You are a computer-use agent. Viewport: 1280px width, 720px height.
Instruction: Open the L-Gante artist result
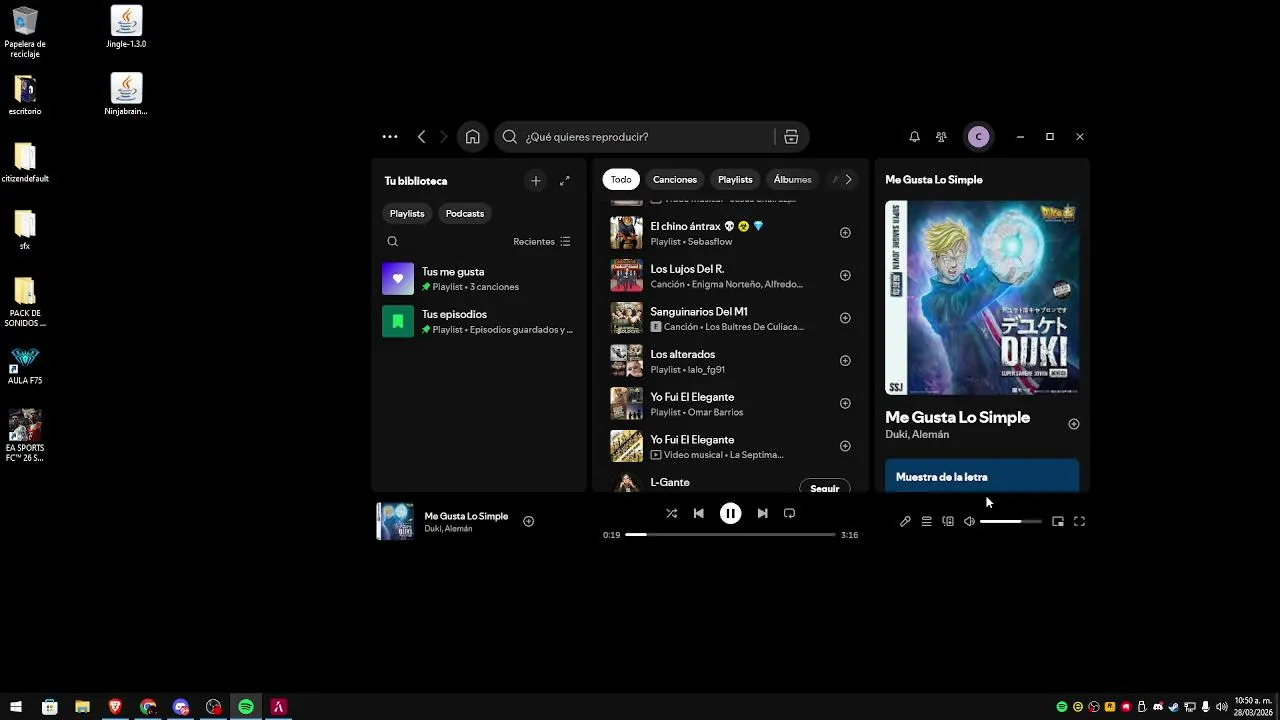(x=731, y=482)
